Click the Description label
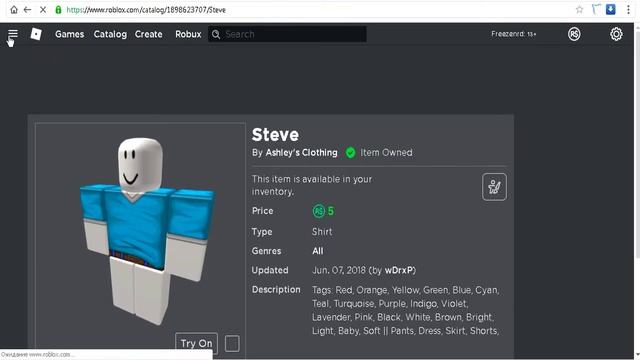Image resolution: width=640 pixels, height=360 pixels. (276, 290)
